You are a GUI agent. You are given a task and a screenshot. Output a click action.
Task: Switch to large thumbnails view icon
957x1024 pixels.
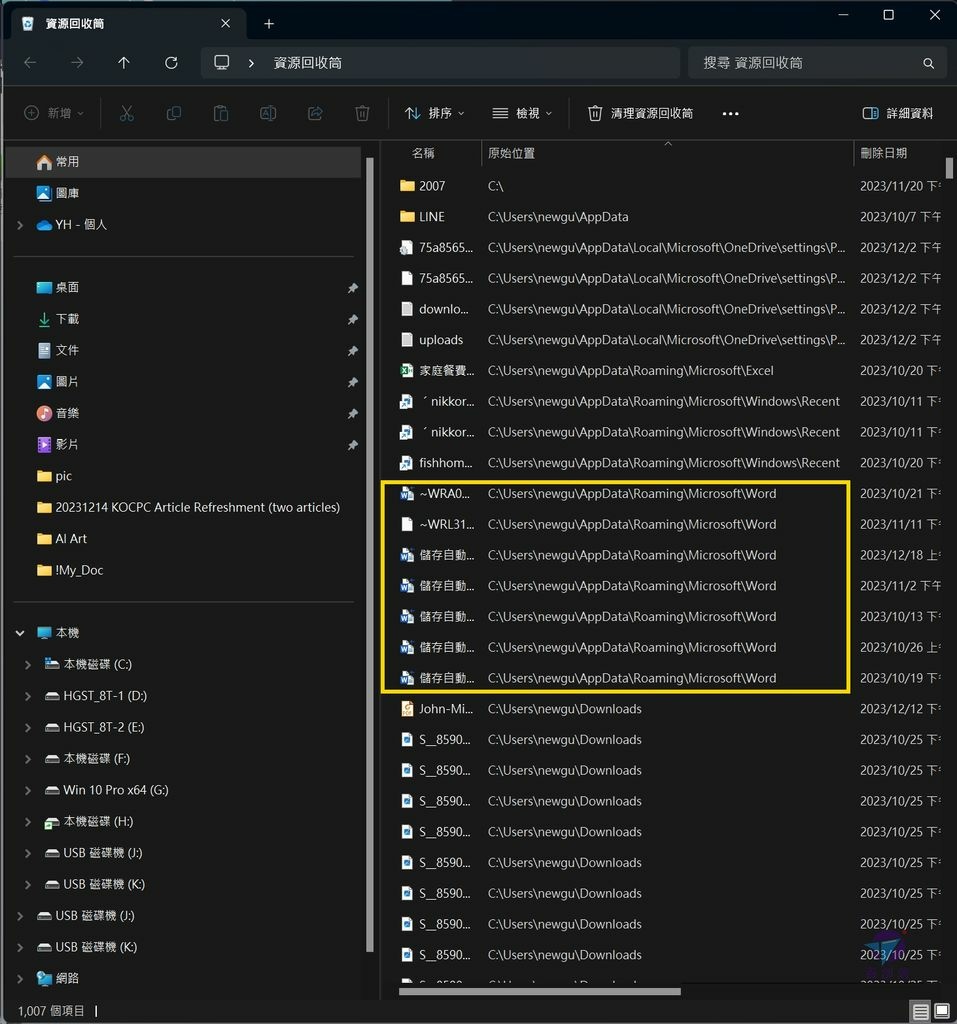click(941, 1012)
